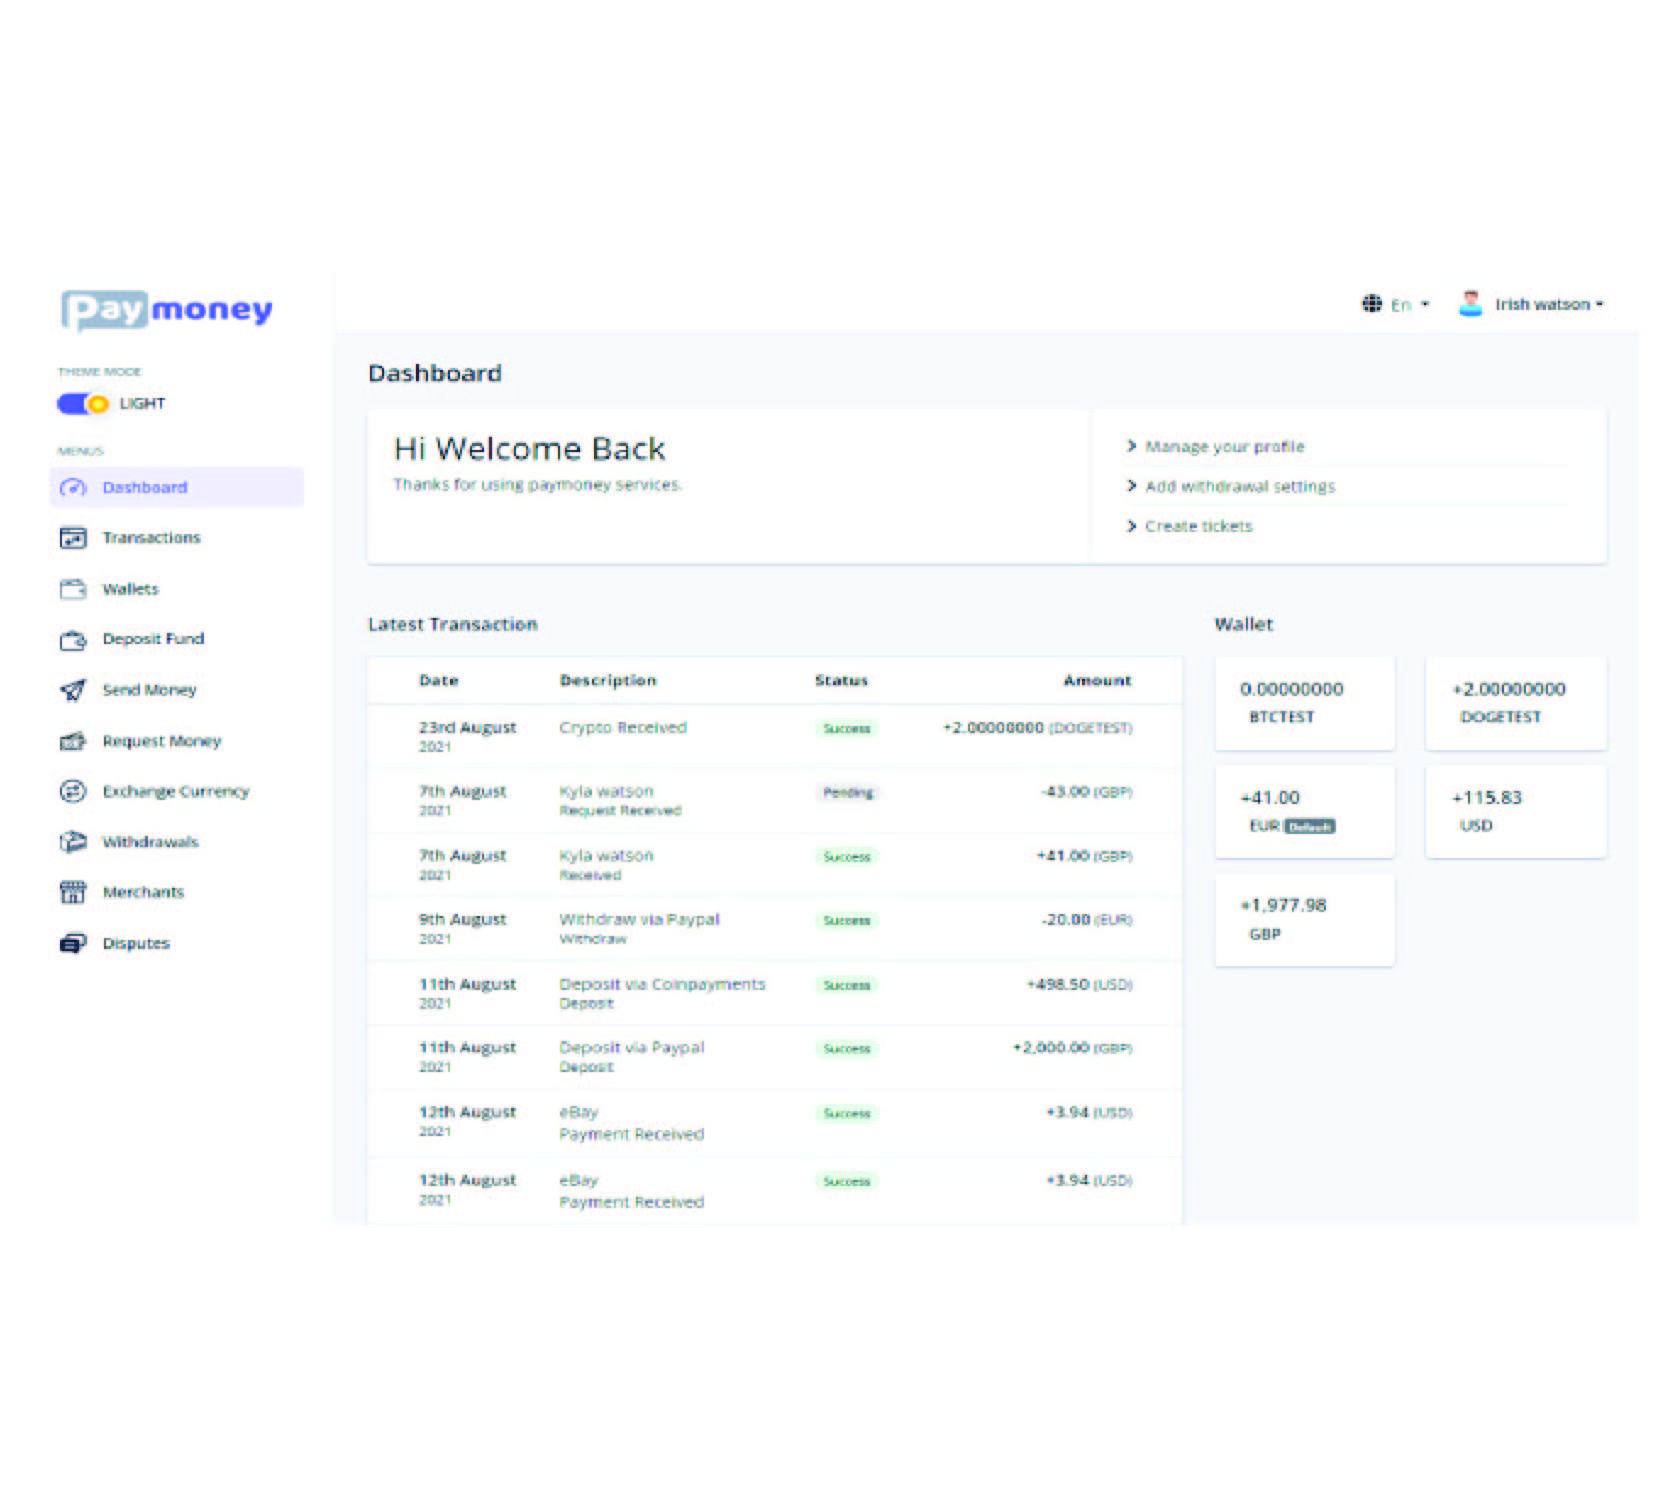
Task: Open the Send Money menu item
Action: pyautogui.click(x=149, y=690)
